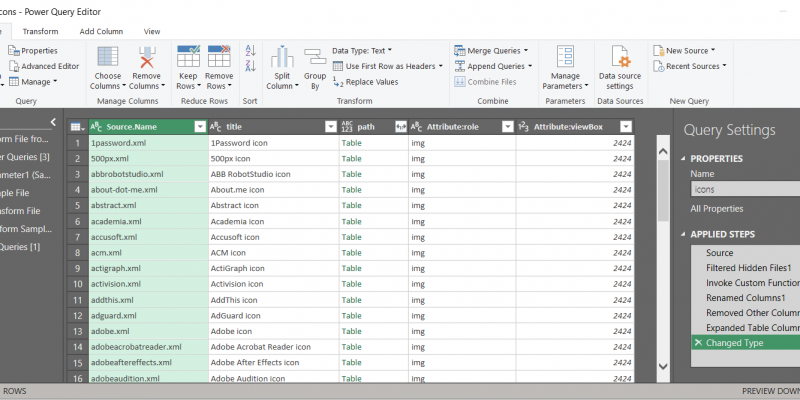
Task: Open the Advanced Editor
Action: (x=44, y=66)
